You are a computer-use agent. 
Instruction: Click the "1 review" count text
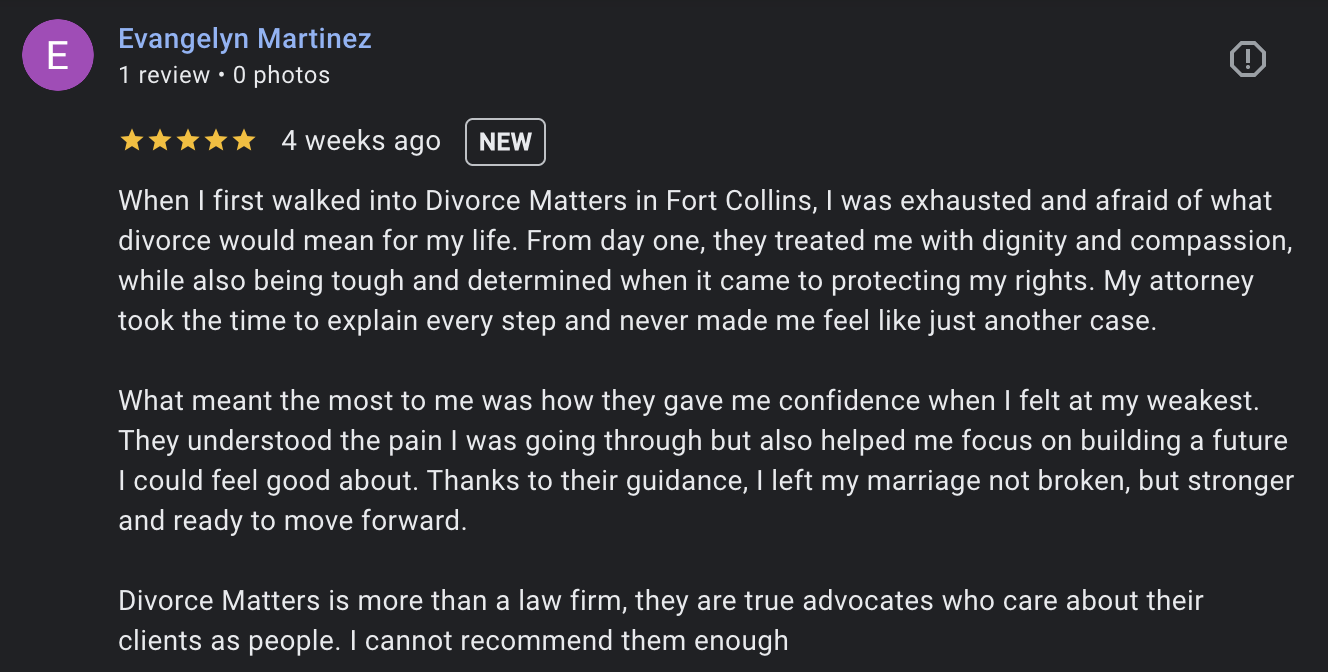164,75
